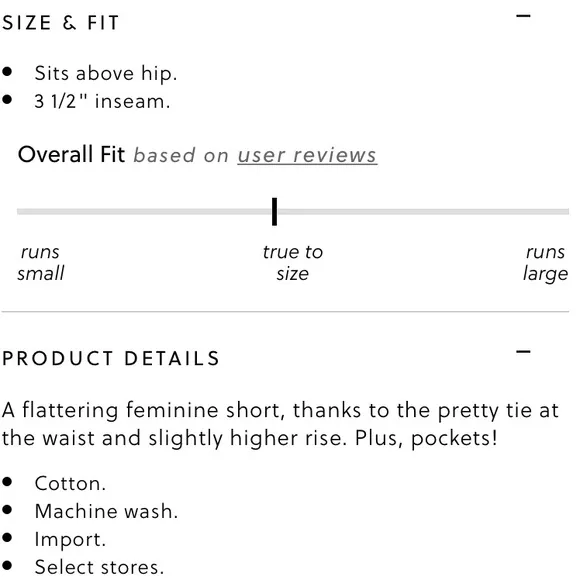Image resolution: width=580 pixels, height=580 pixels.
Task: Click the 'Cotton.' bullet item
Action: coord(70,483)
